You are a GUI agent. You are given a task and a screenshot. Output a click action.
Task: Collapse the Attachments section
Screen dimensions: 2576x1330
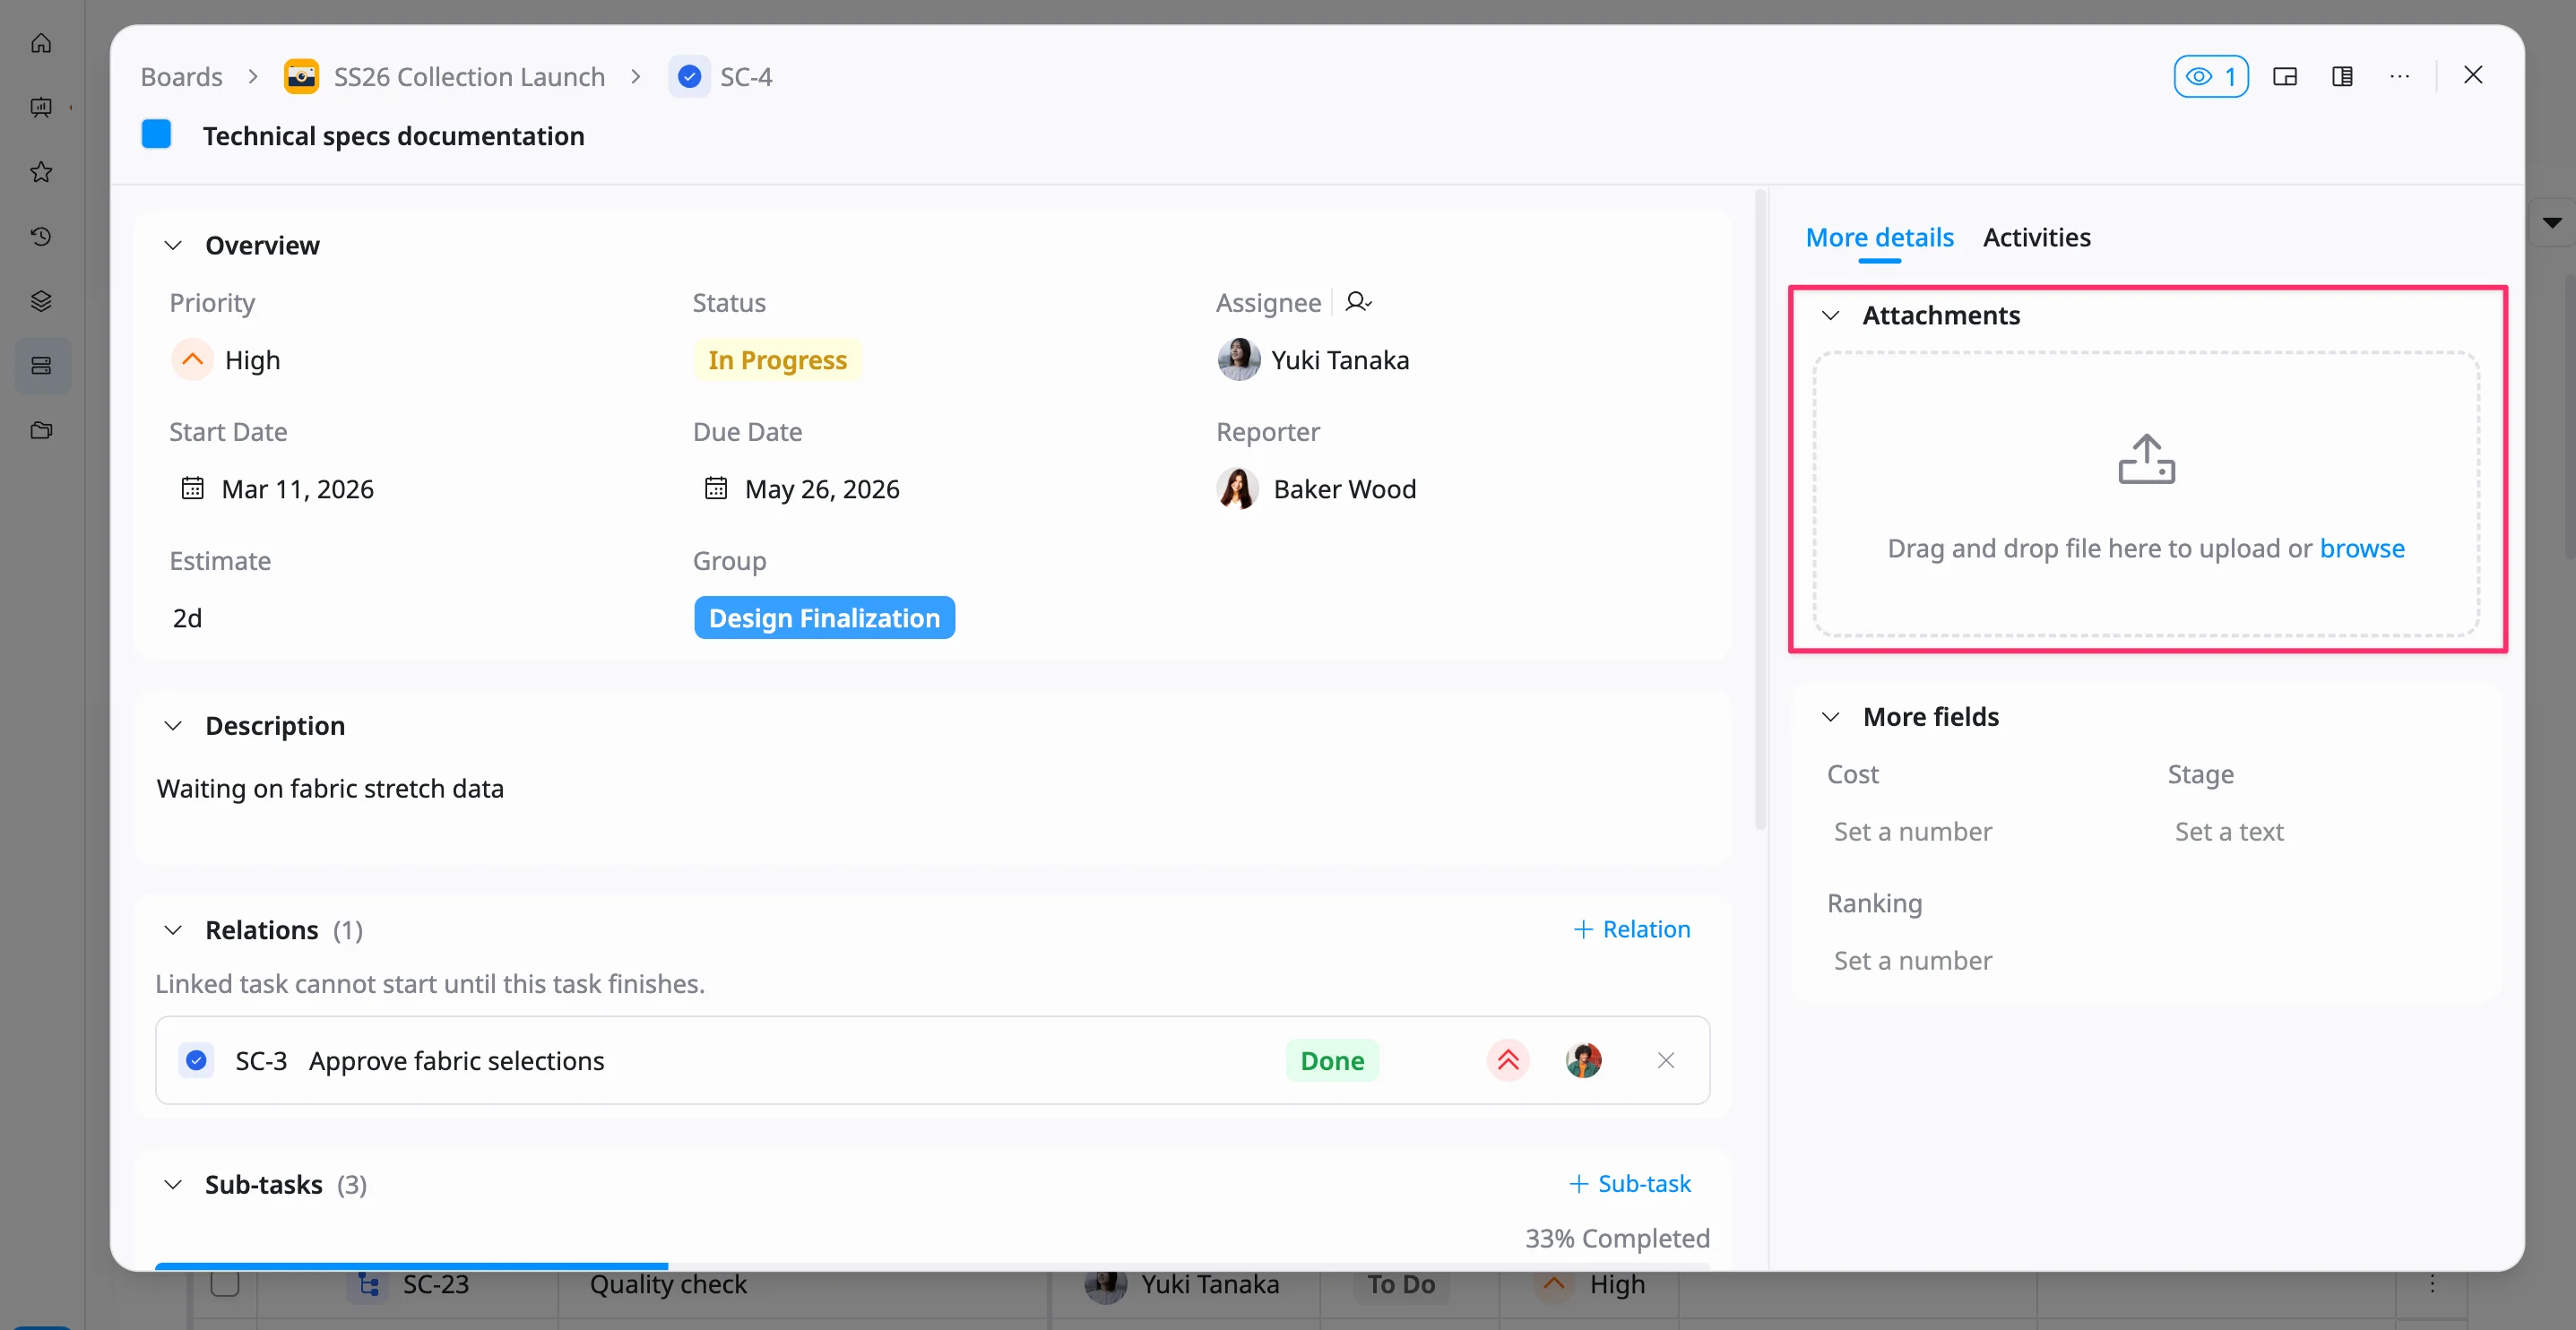(1830, 315)
